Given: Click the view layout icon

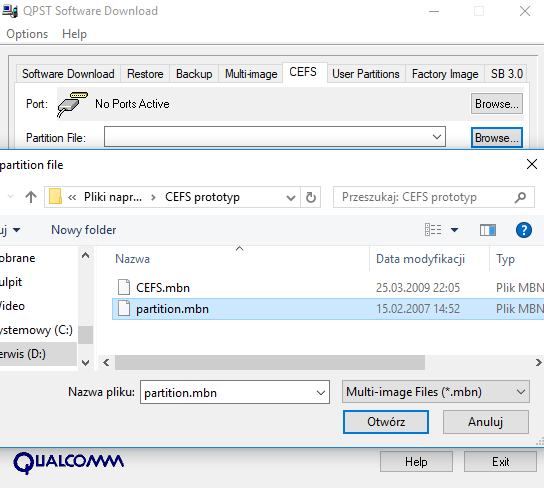Looking at the screenshot, I should 433,230.
